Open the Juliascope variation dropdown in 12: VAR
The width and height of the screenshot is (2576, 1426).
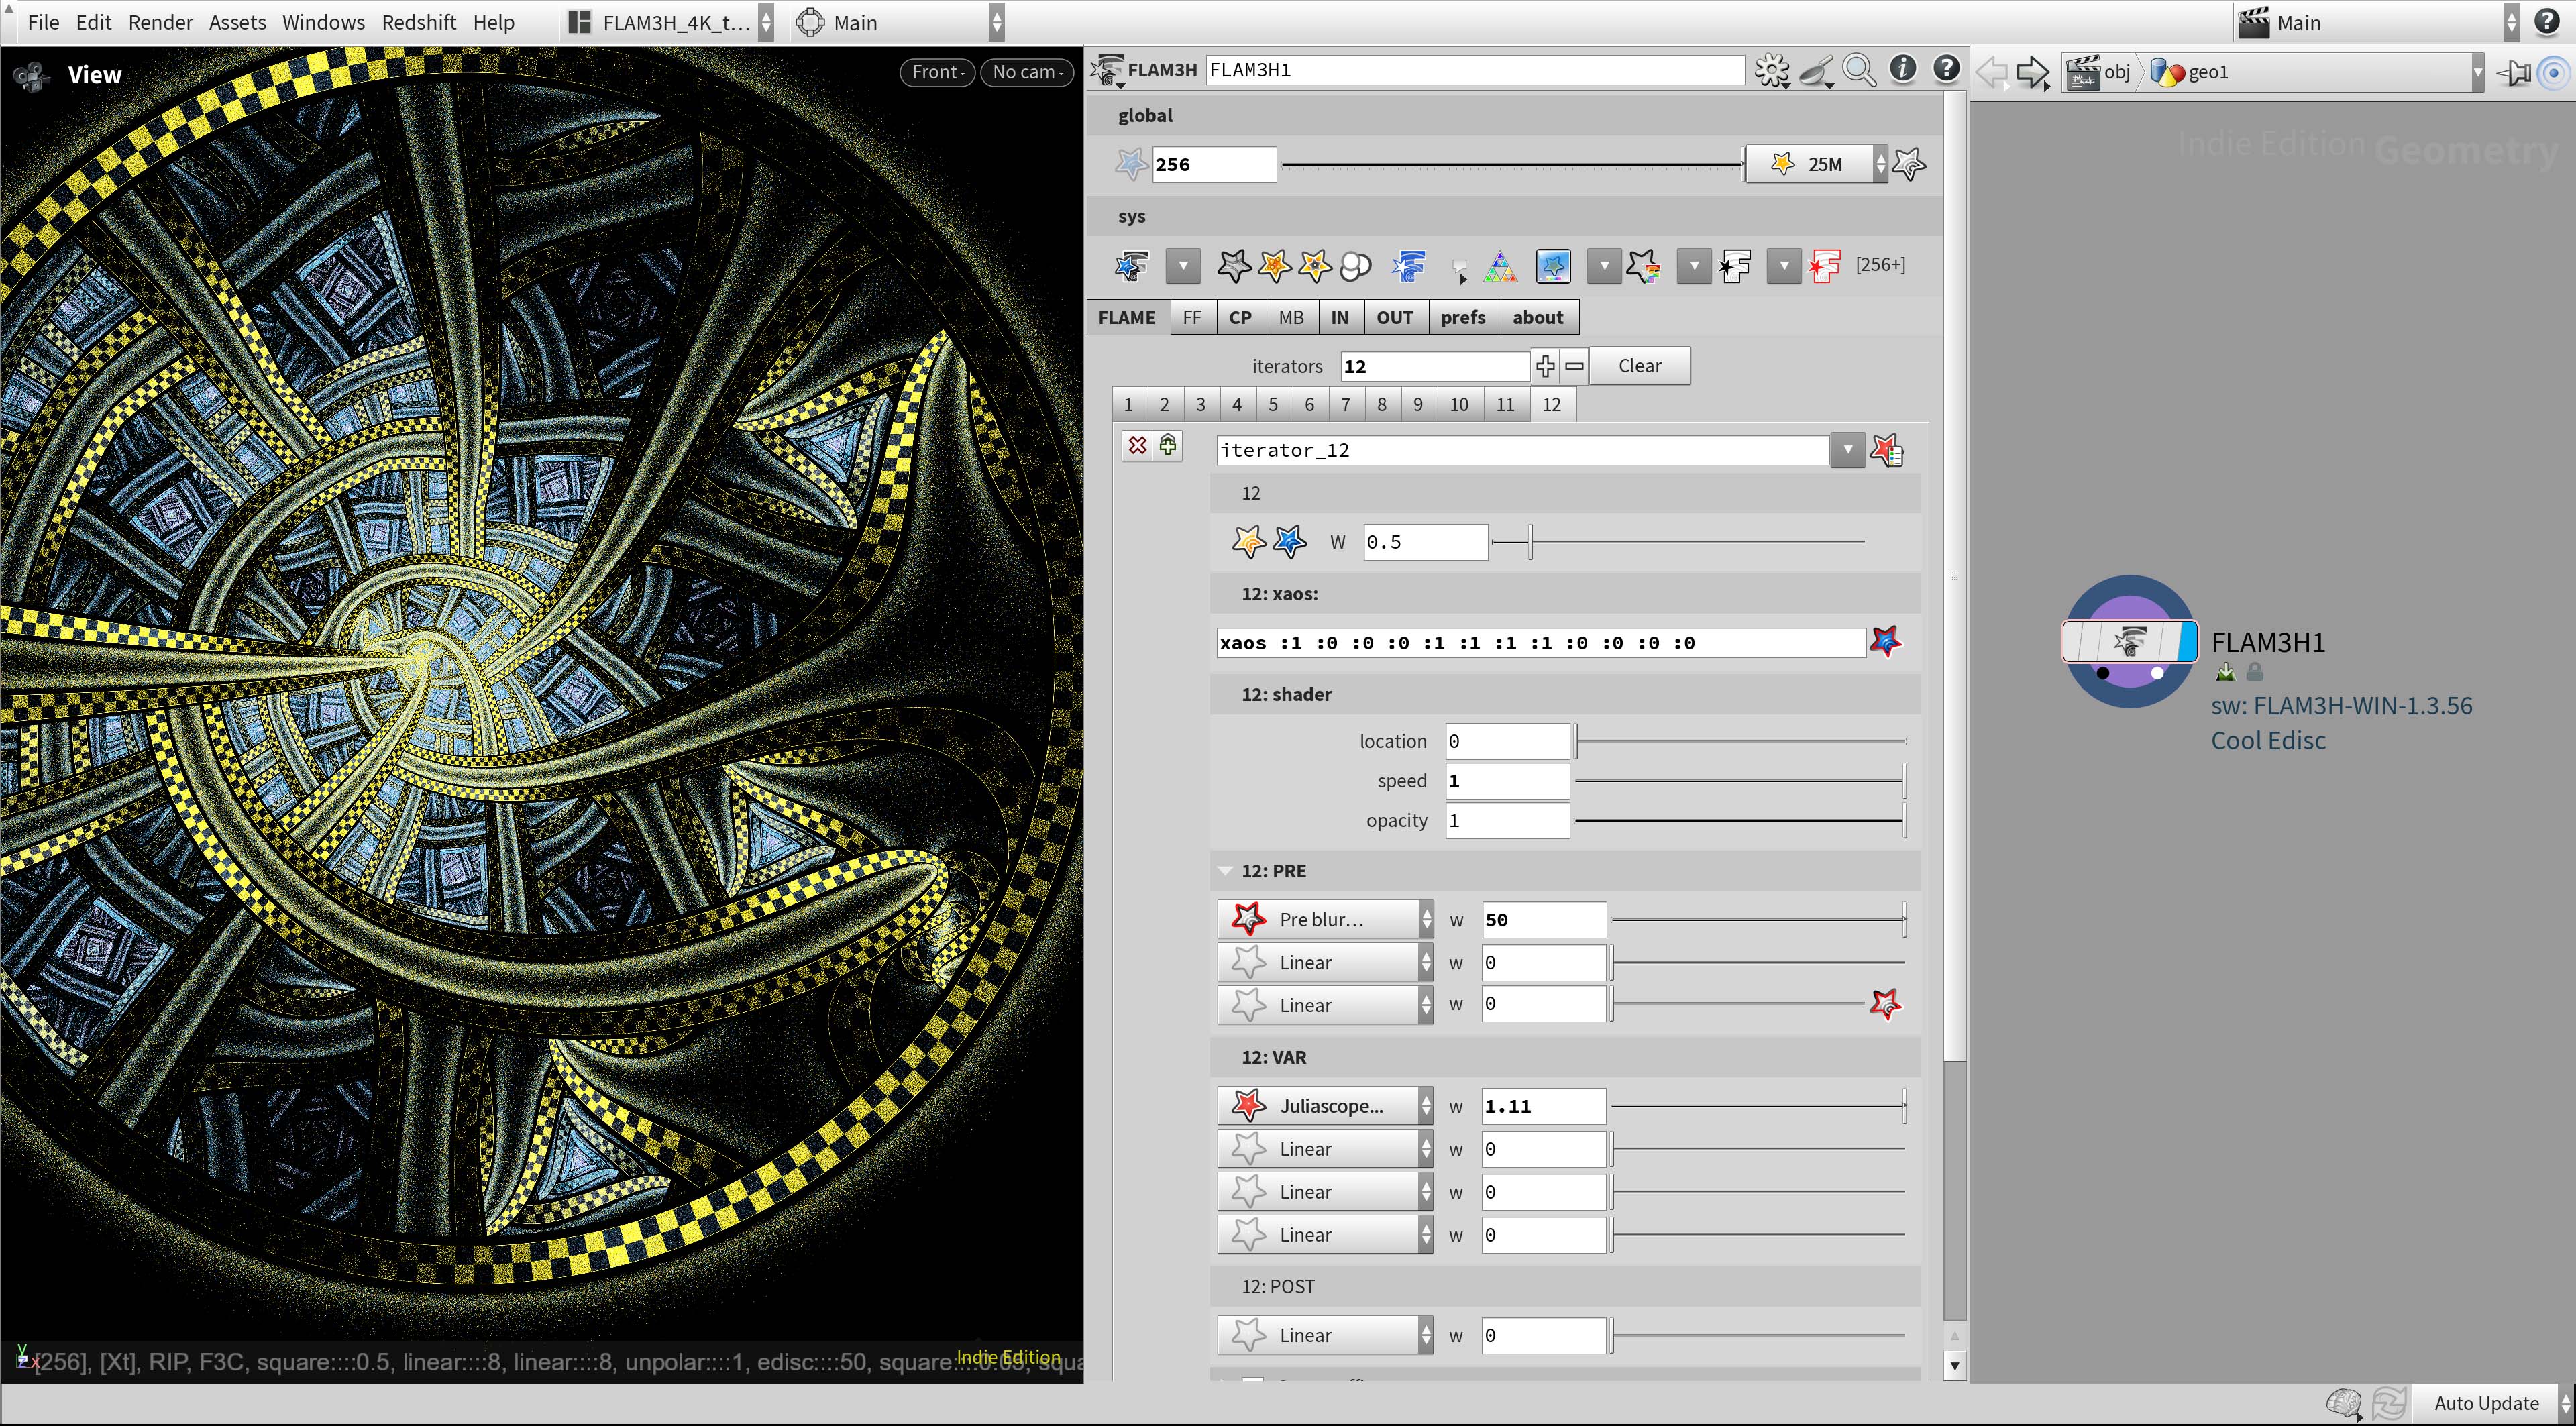[x=1426, y=1105]
